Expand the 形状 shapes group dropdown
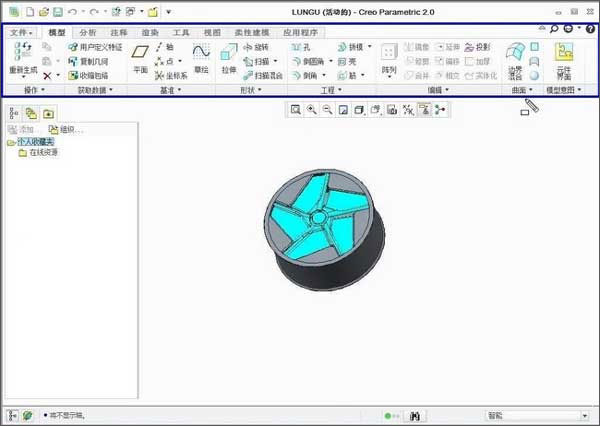600x426 pixels. click(251, 90)
